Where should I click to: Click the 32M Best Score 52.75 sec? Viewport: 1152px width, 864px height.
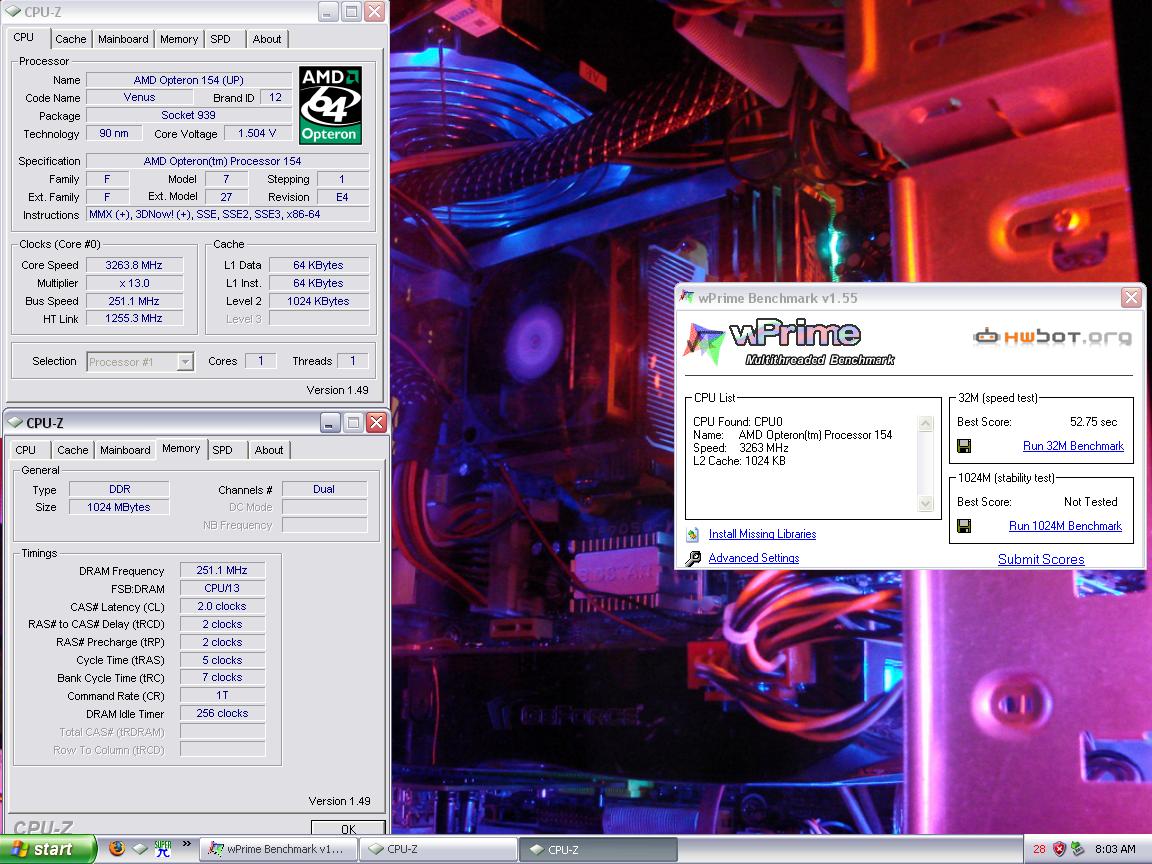pyautogui.click(x=1093, y=422)
